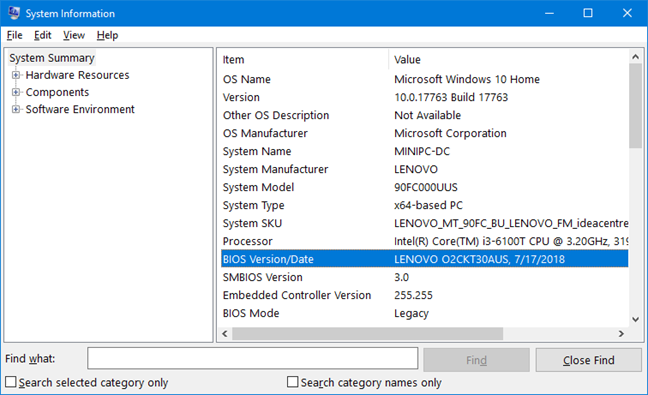Click the value LENOVO O2CKT30AUS, 7/17/2018

click(x=479, y=259)
